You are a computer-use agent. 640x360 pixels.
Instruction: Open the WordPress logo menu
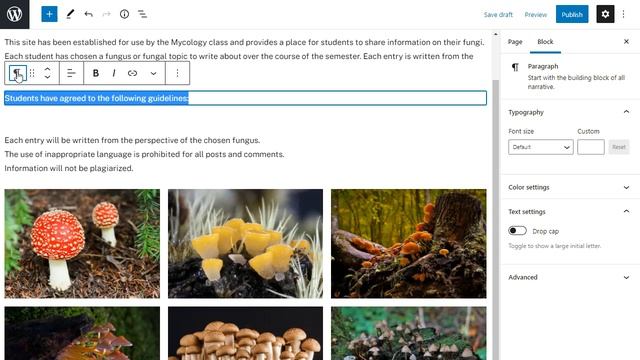15,14
